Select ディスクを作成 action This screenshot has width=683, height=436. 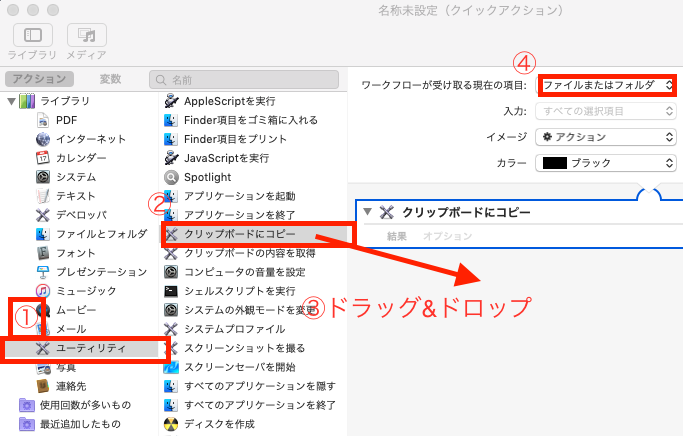tap(210, 424)
